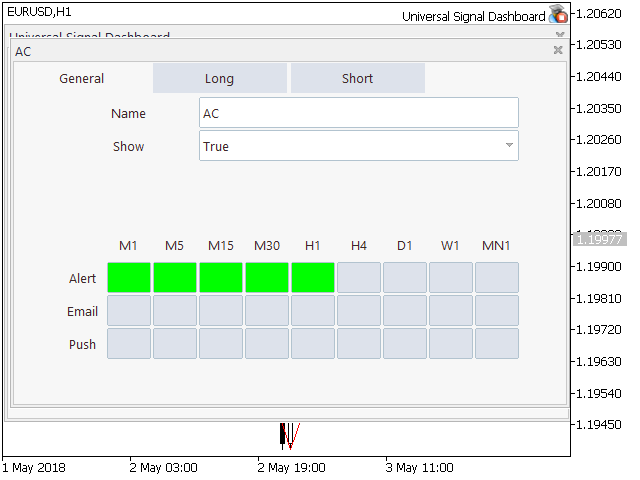The image size is (640, 480).
Task: Toggle Alert for the M15 timeframe
Action: pos(221,278)
